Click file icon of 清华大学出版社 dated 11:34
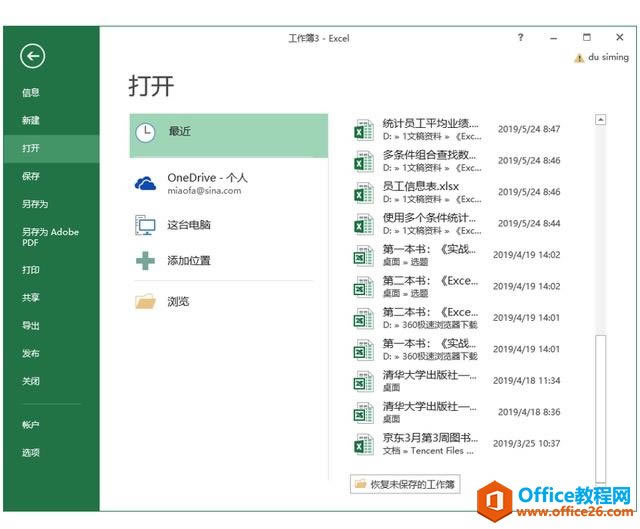Viewport: 640px width, 529px height. tap(363, 381)
